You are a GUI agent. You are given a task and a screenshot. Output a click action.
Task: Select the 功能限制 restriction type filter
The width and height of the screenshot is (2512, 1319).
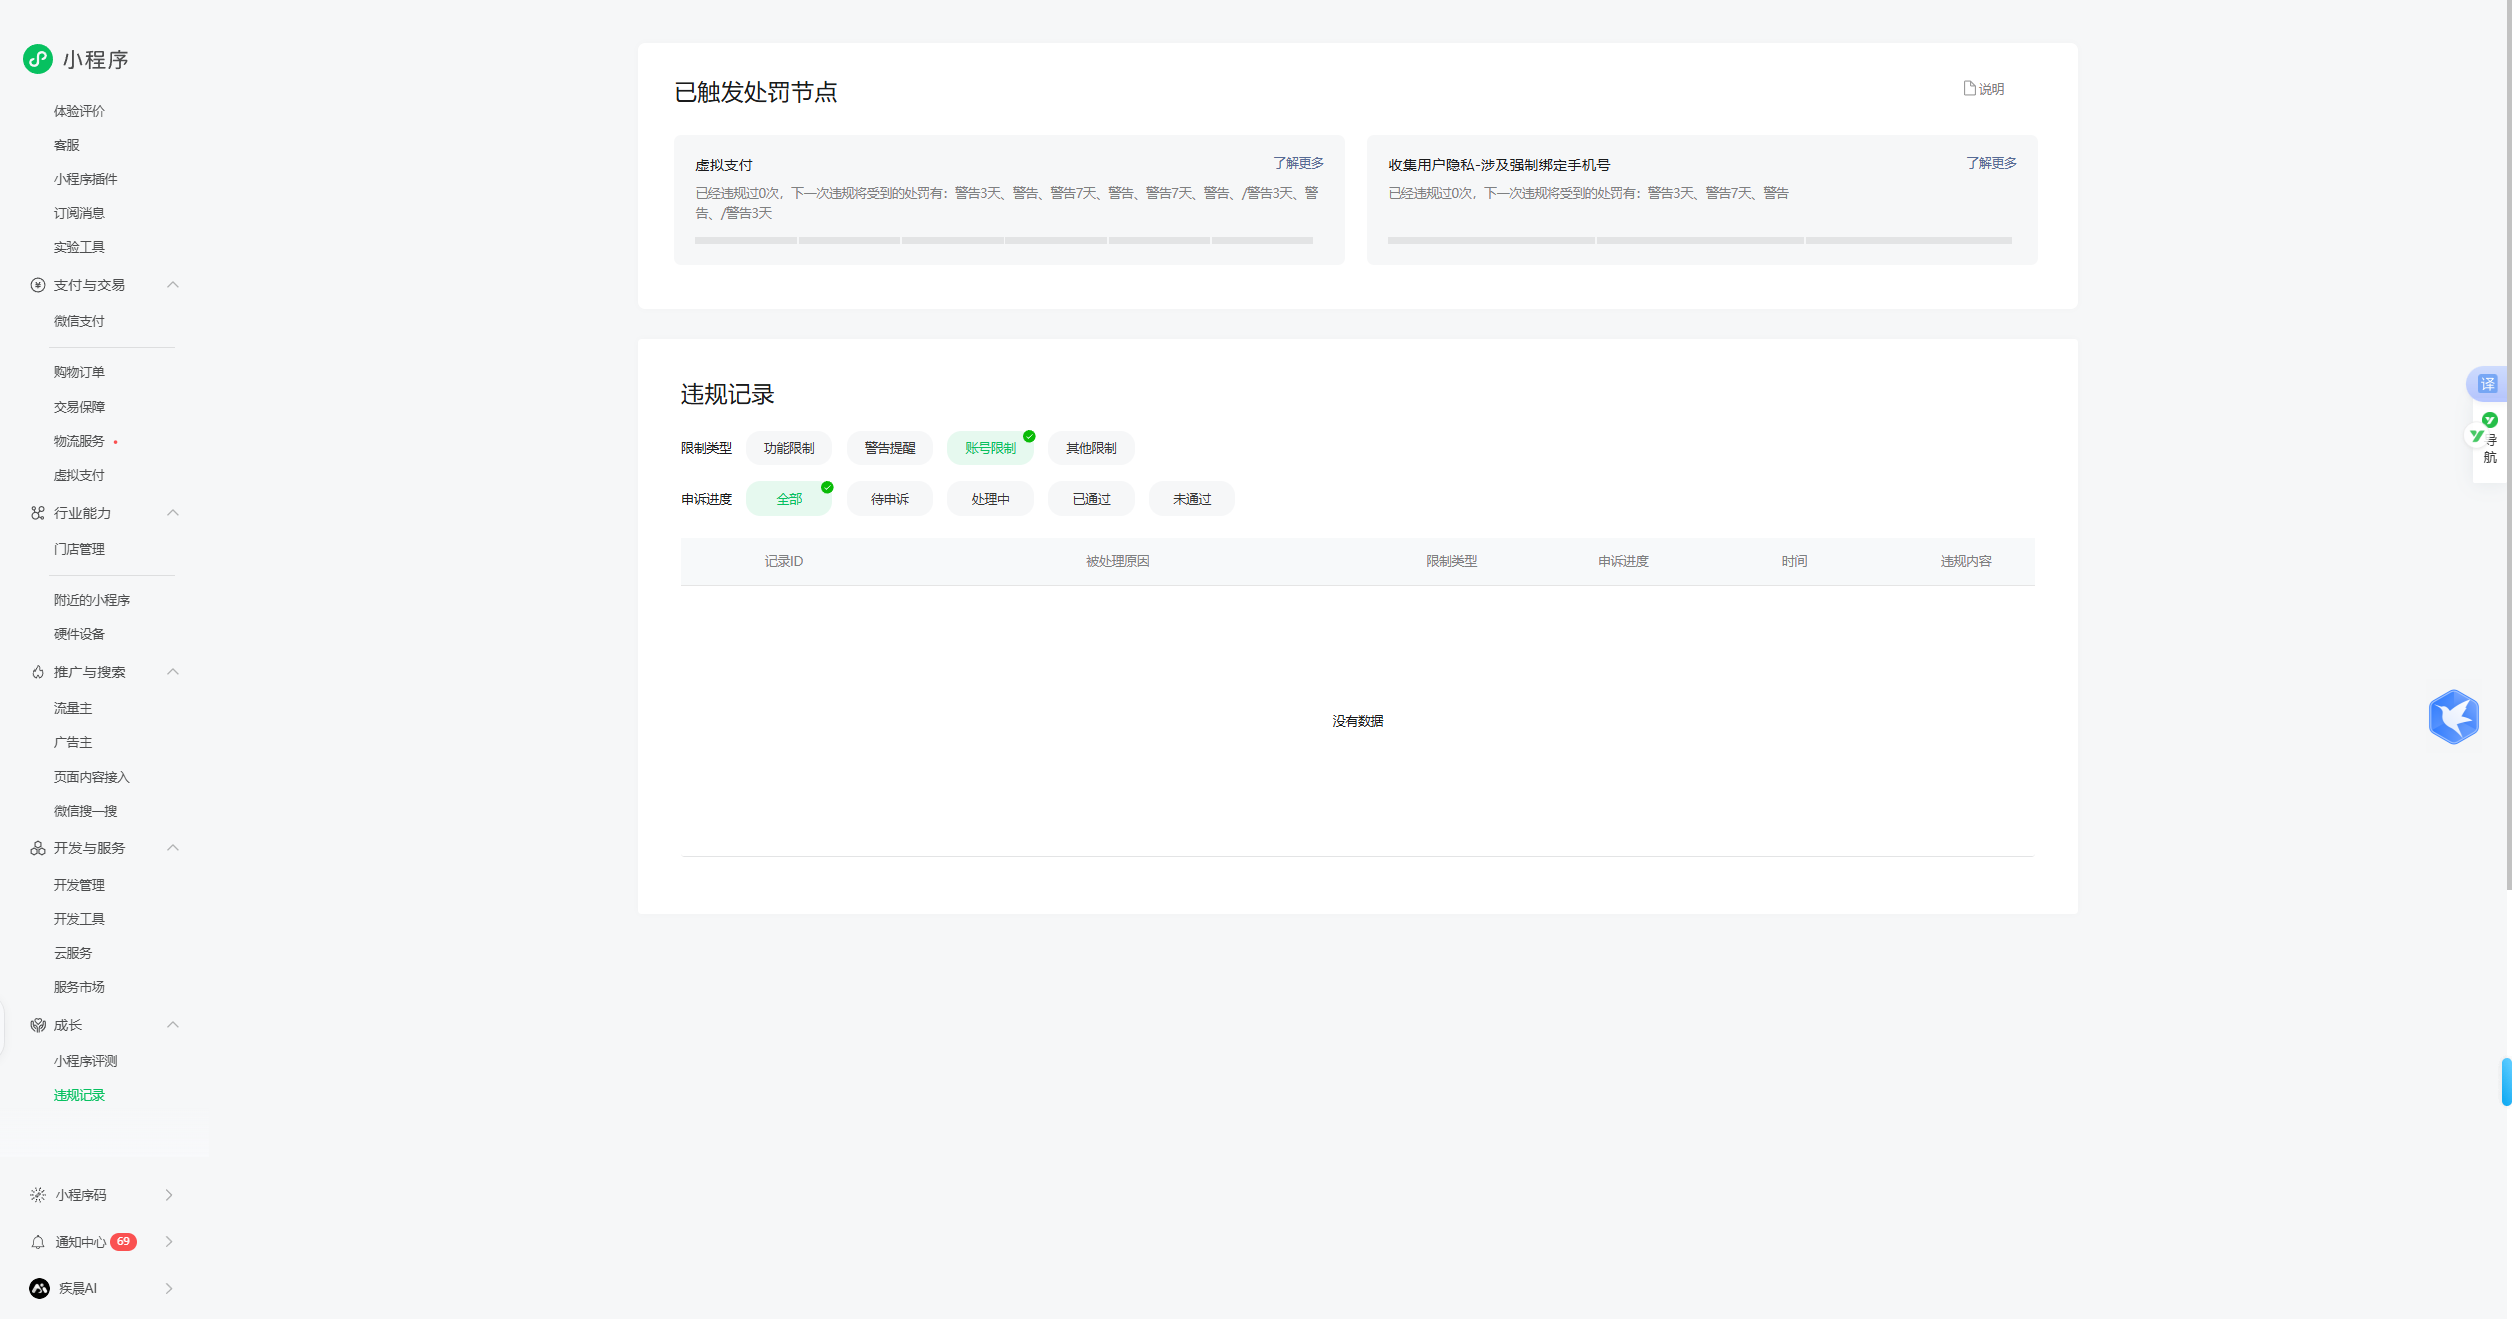788,448
